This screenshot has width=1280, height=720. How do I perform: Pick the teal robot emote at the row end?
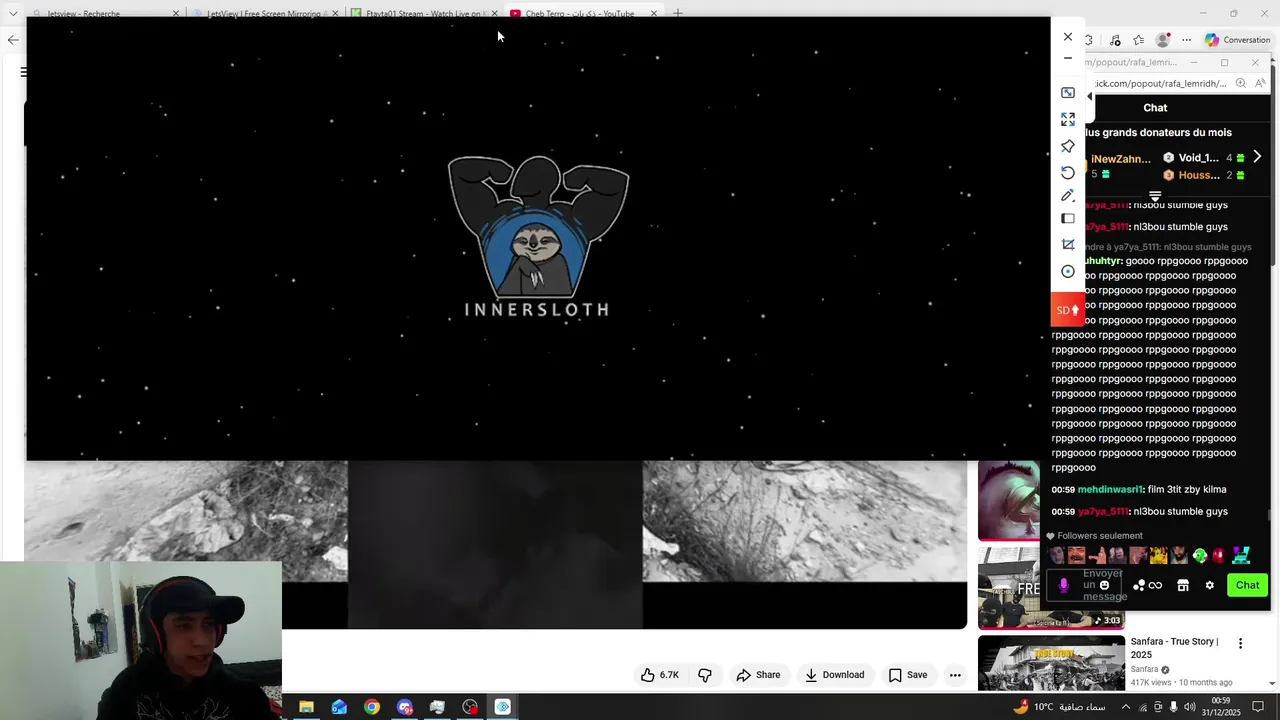[1241, 555]
